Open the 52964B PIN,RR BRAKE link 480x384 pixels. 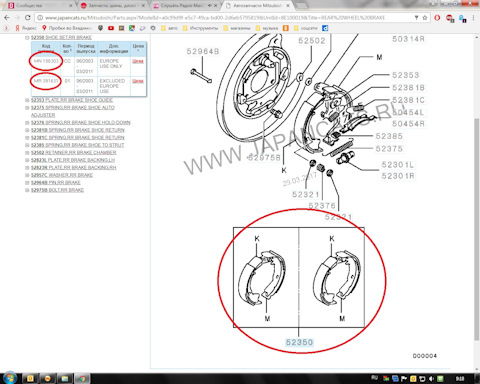(x=56, y=183)
